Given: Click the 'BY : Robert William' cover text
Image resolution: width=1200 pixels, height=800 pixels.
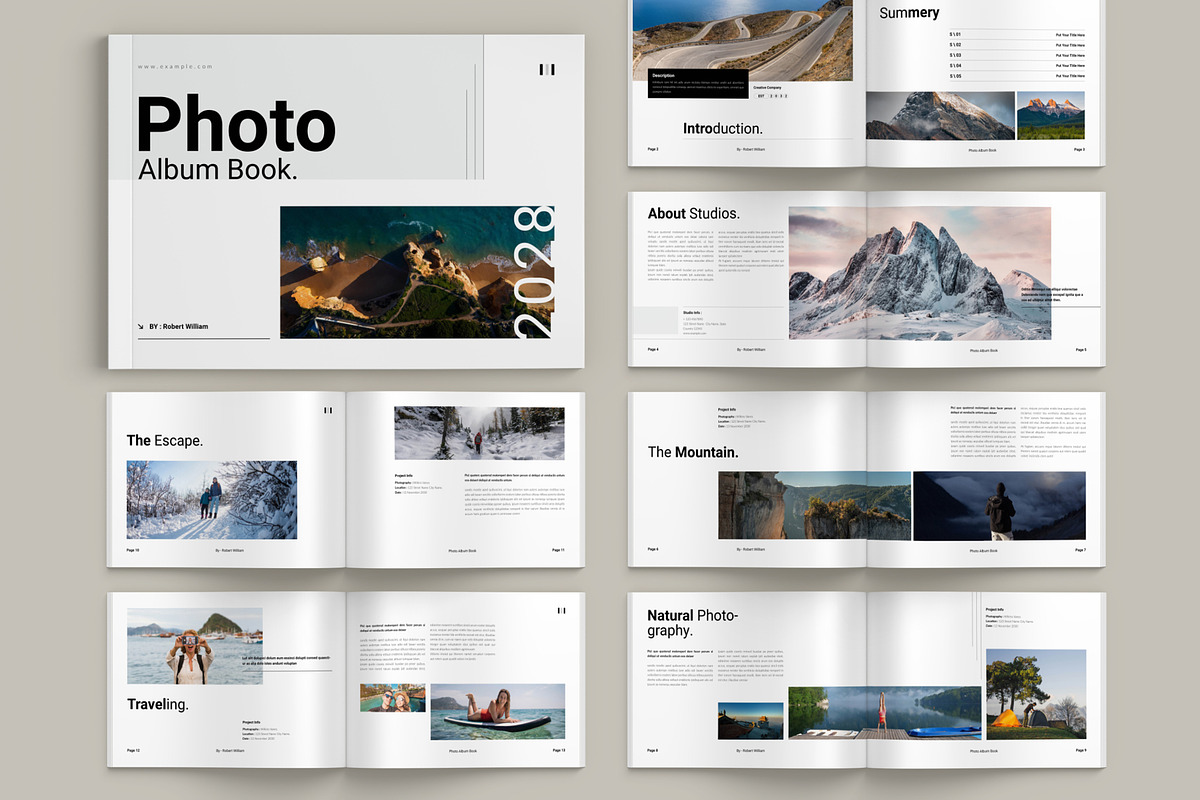Looking at the screenshot, I should click(x=179, y=326).
